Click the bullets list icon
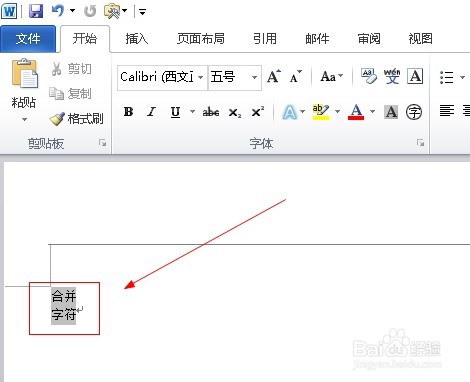This screenshot has height=382, width=470. 447,77
